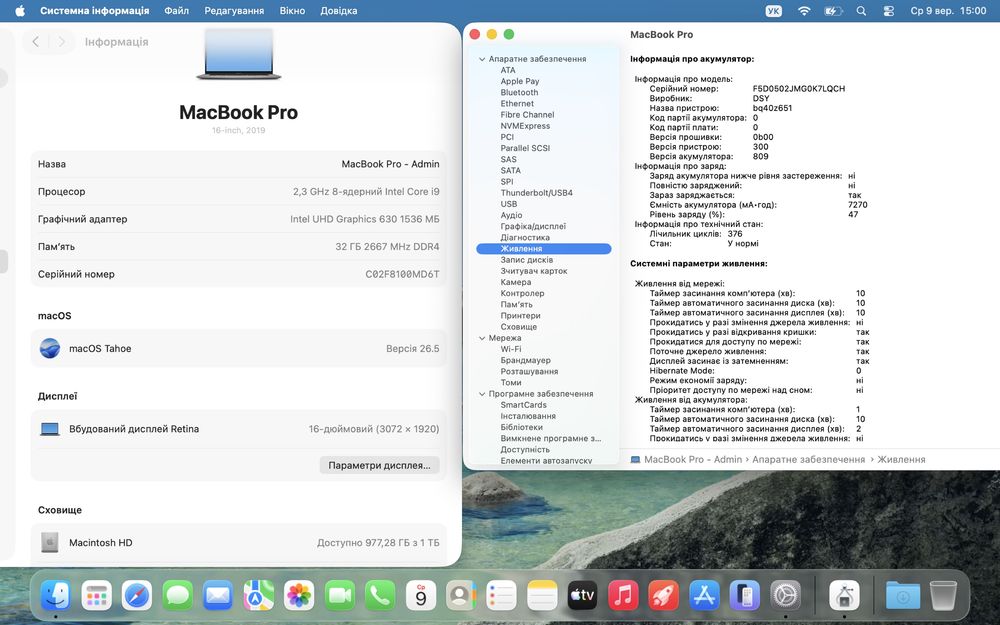Click the serial number C02F8100MD6T
1000x625 pixels.
click(x=402, y=274)
